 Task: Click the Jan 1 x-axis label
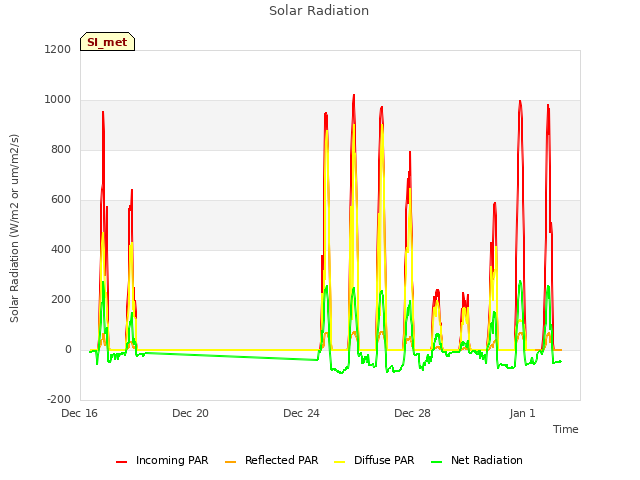(522, 413)
